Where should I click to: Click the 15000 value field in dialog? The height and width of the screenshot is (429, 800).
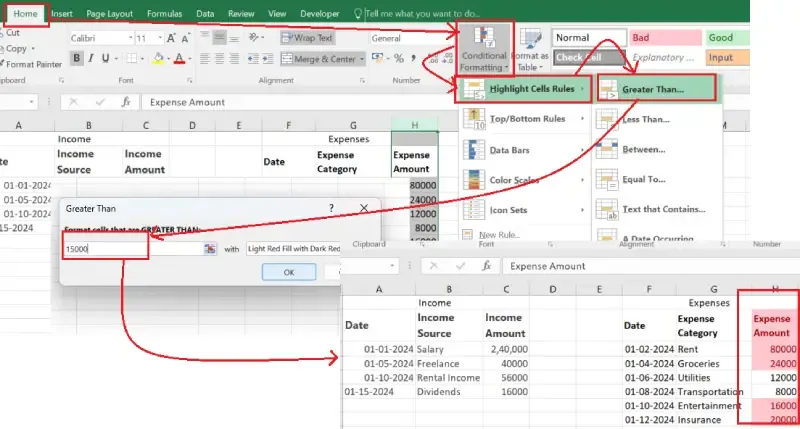pos(133,248)
